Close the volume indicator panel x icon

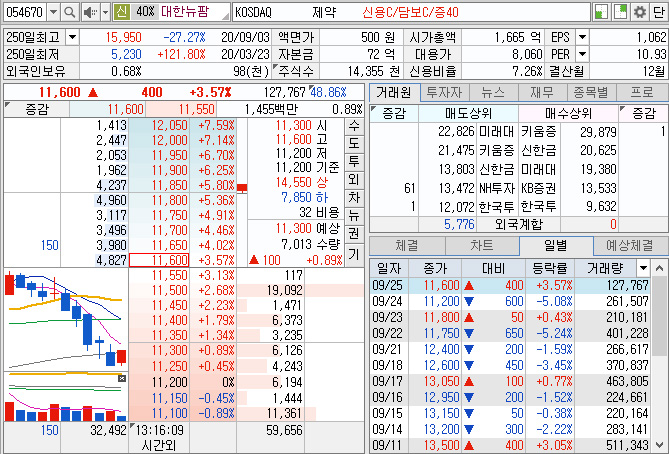pyautogui.click(x=122, y=378)
